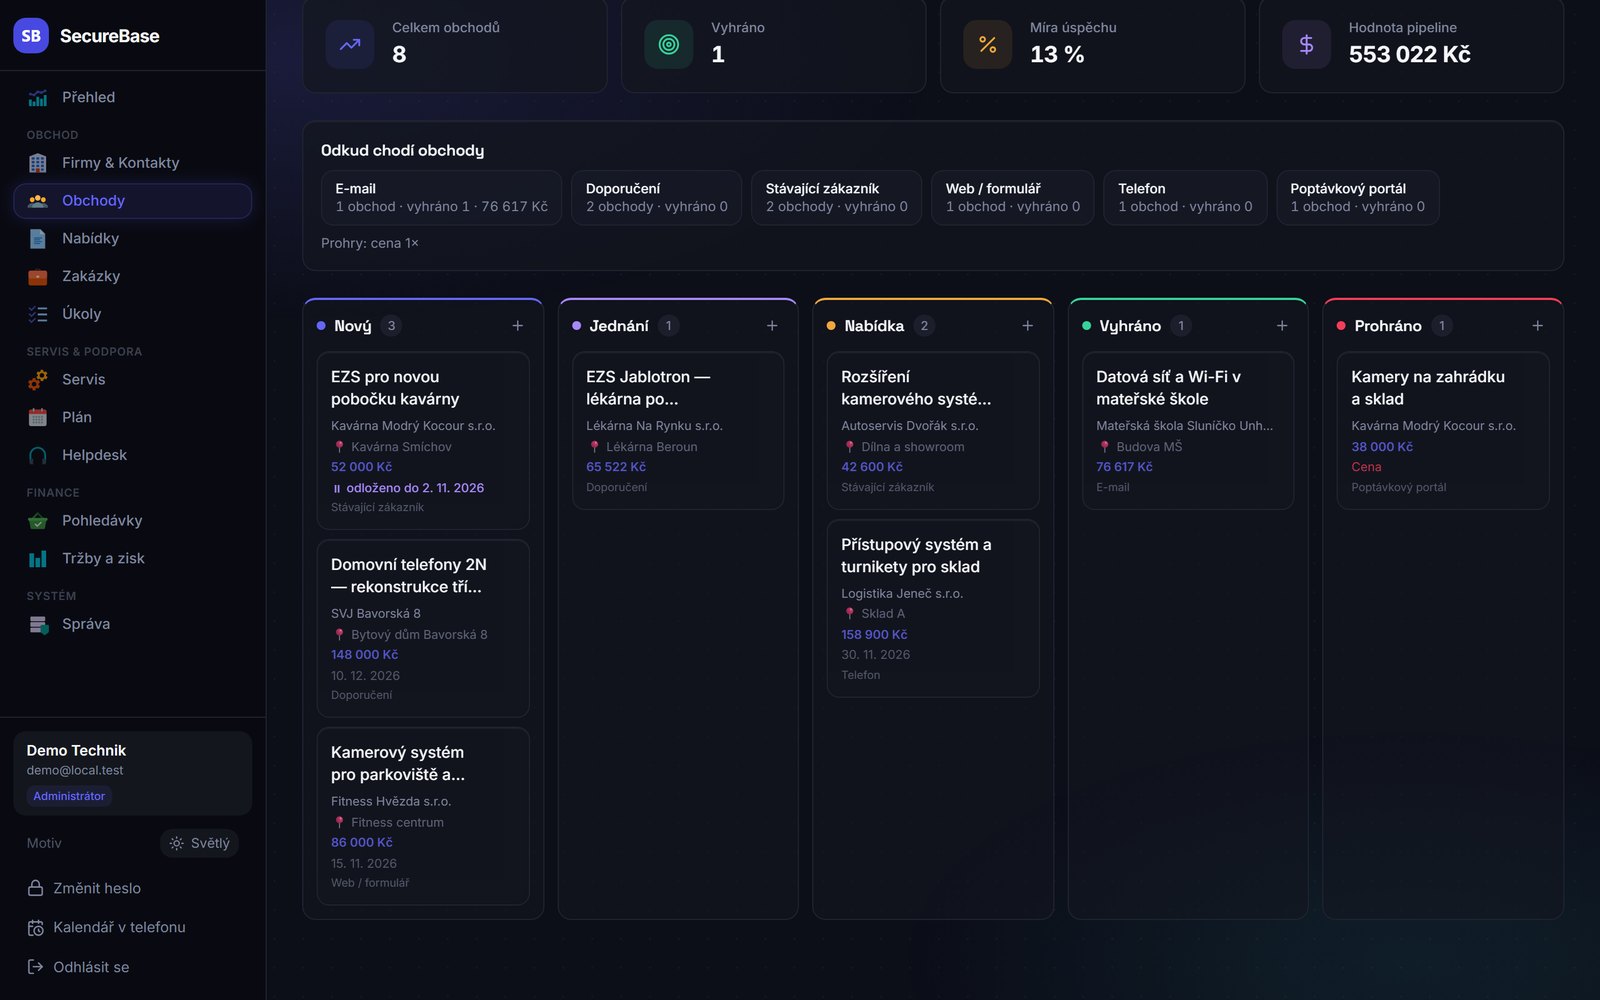Open the Kamerový systém pro parkoviště card
Screen dimensions: 1600x1000
click(x=423, y=817)
